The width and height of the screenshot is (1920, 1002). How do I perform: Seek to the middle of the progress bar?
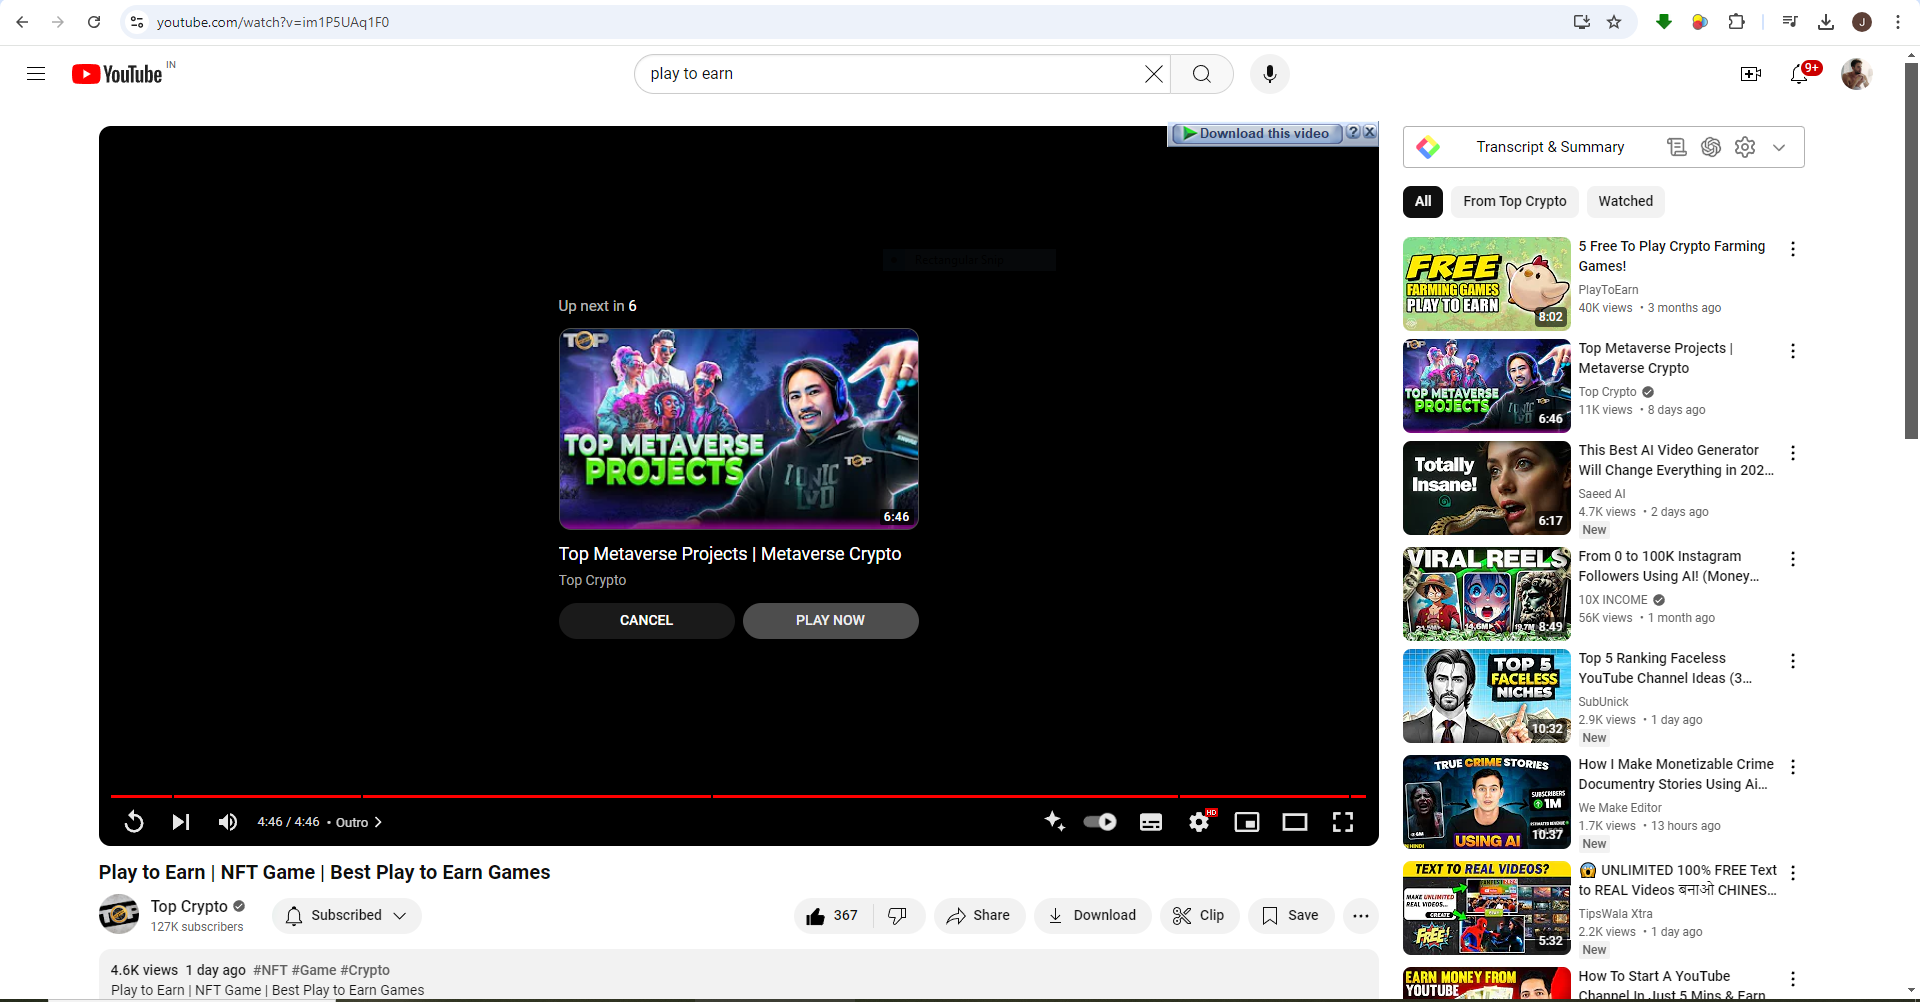point(739,796)
